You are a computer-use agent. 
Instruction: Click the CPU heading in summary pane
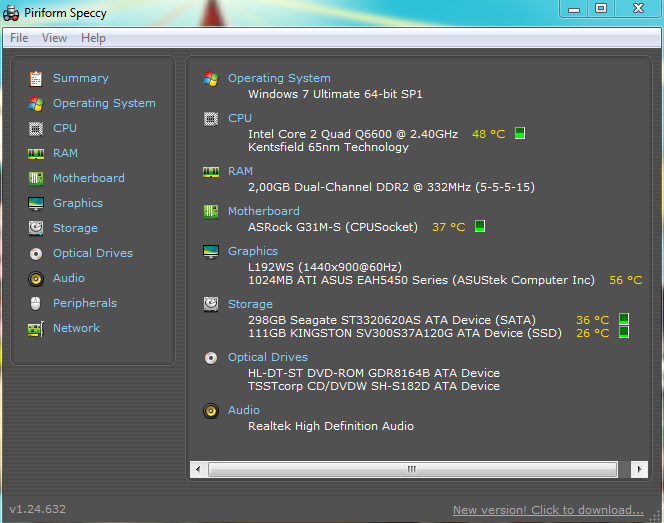(x=240, y=118)
